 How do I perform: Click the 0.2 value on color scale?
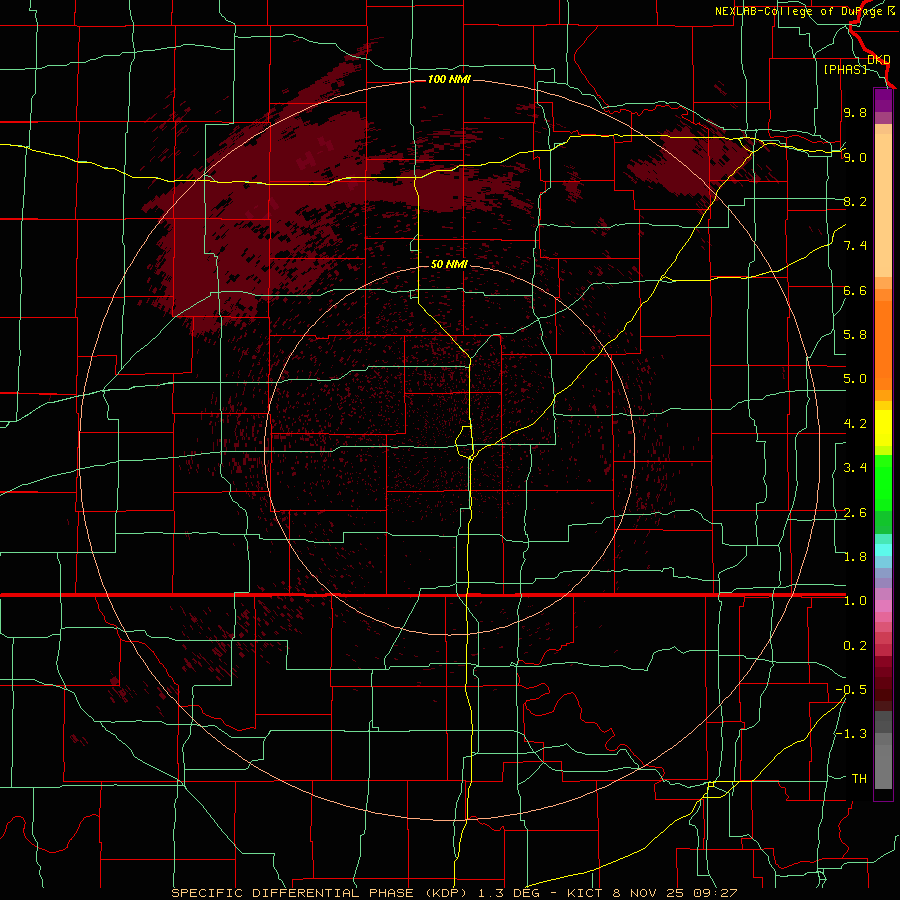(x=855, y=646)
